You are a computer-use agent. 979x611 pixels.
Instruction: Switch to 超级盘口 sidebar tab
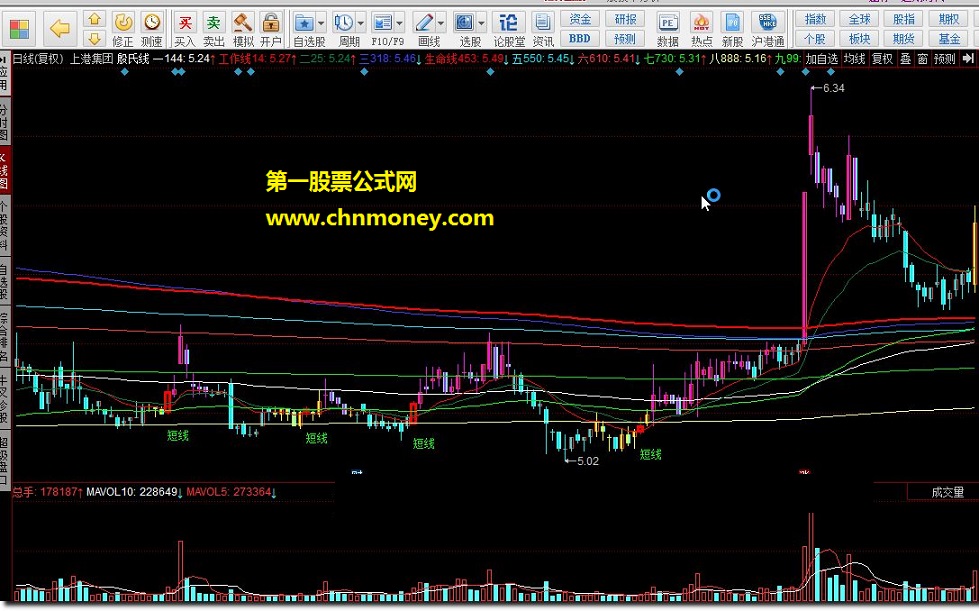4,460
